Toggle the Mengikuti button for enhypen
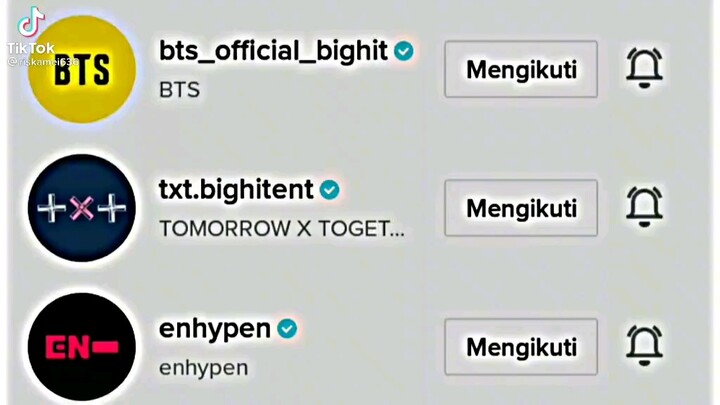 (521, 347)
